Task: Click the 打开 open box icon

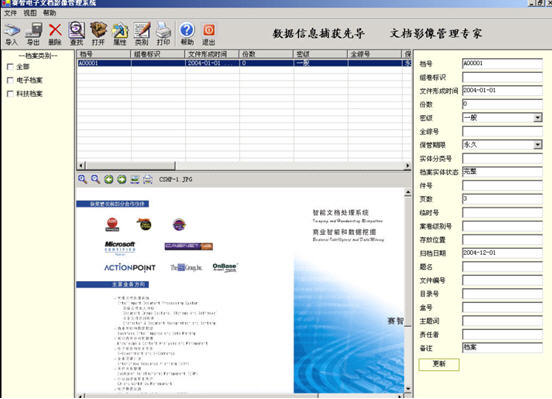Action: pyautogui.click(x=98, y=34)
